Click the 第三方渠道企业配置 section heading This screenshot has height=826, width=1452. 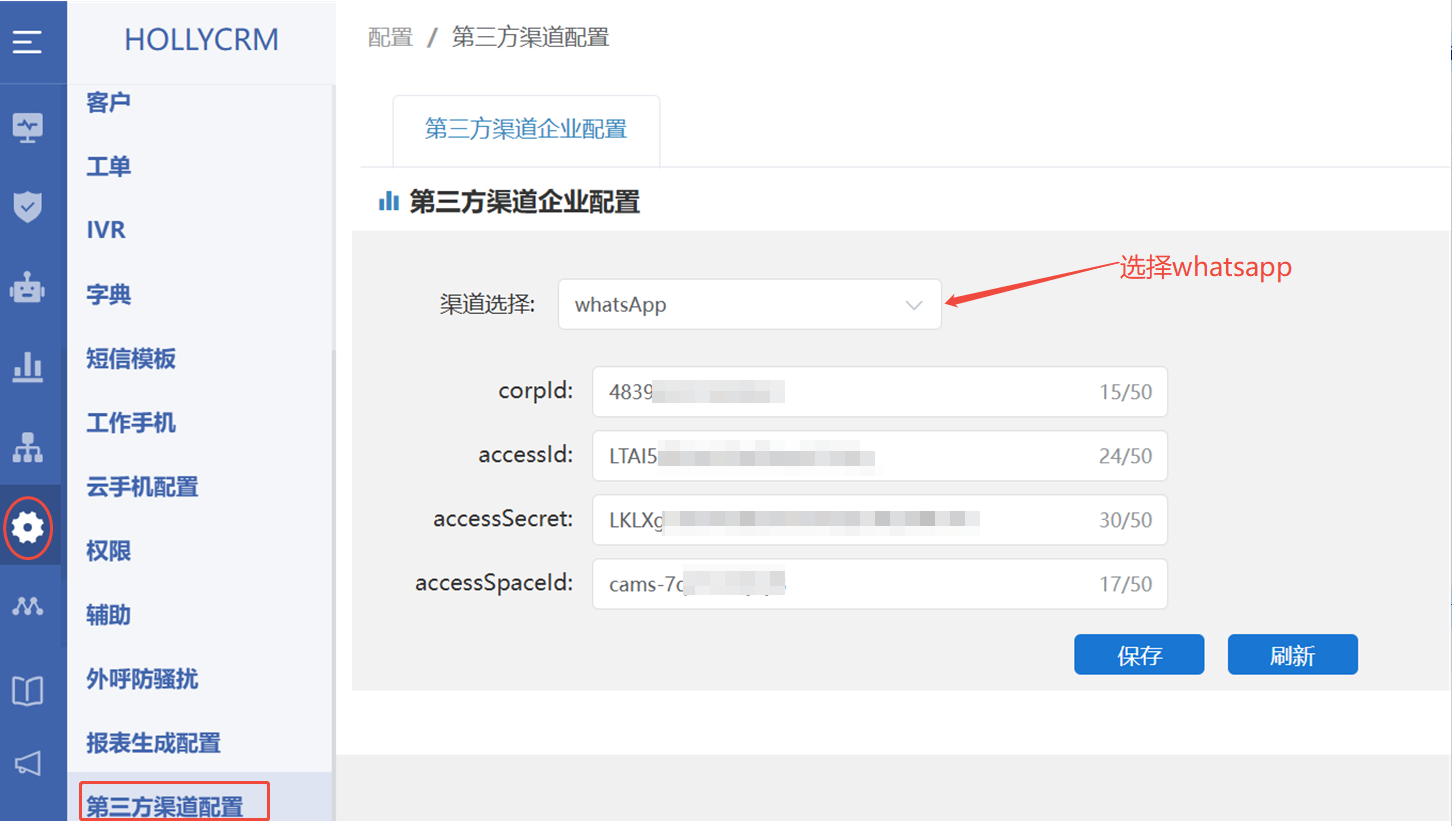coord(524,202)
